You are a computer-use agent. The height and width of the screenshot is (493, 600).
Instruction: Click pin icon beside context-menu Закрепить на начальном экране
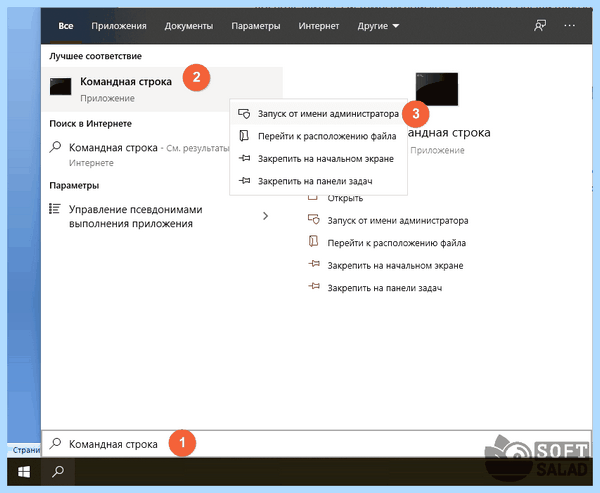click(244, 158)
